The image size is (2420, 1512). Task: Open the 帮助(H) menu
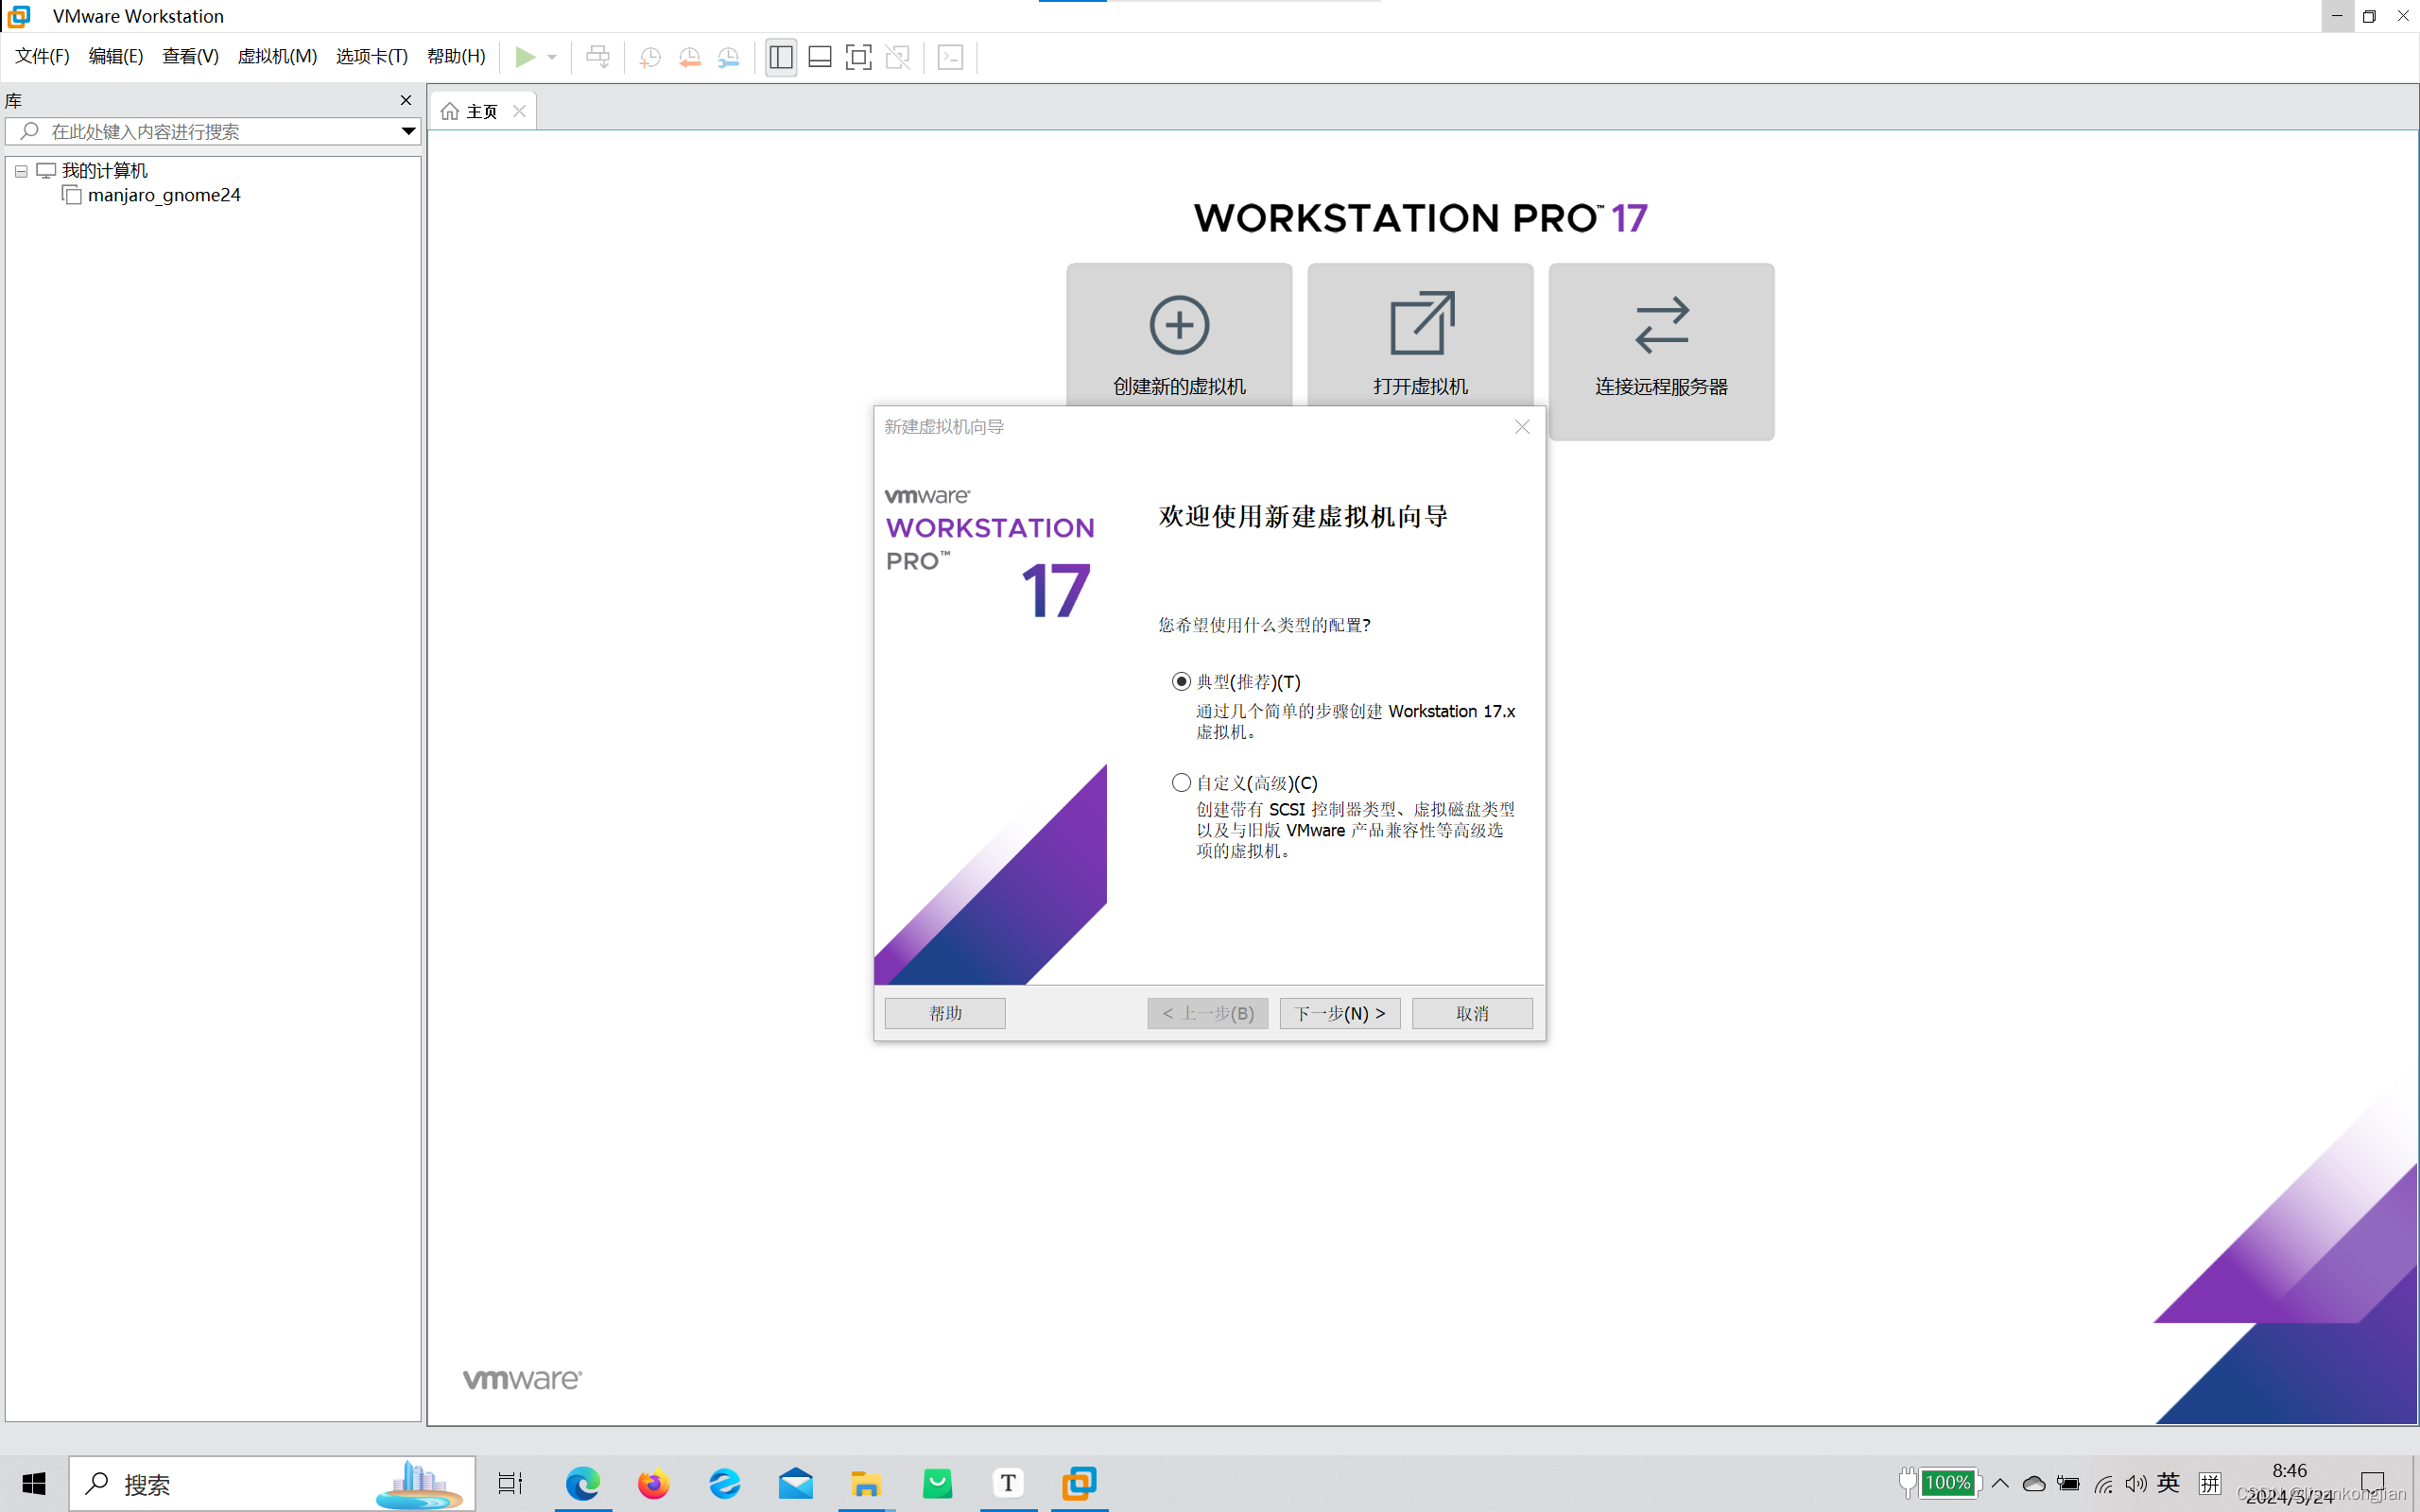pos(456,56)
